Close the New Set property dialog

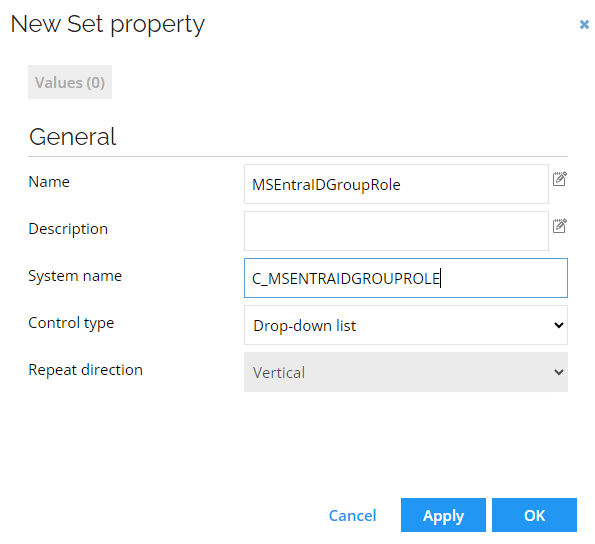[584, 25]
